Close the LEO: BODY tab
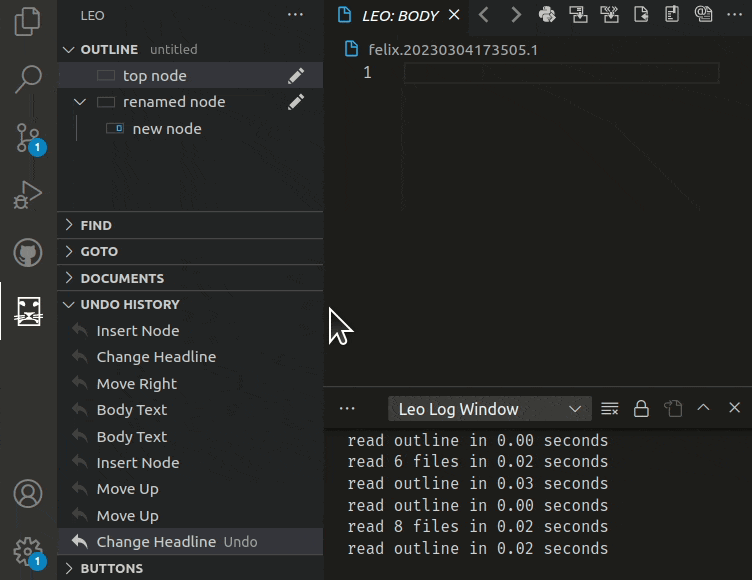 point(454,15)
